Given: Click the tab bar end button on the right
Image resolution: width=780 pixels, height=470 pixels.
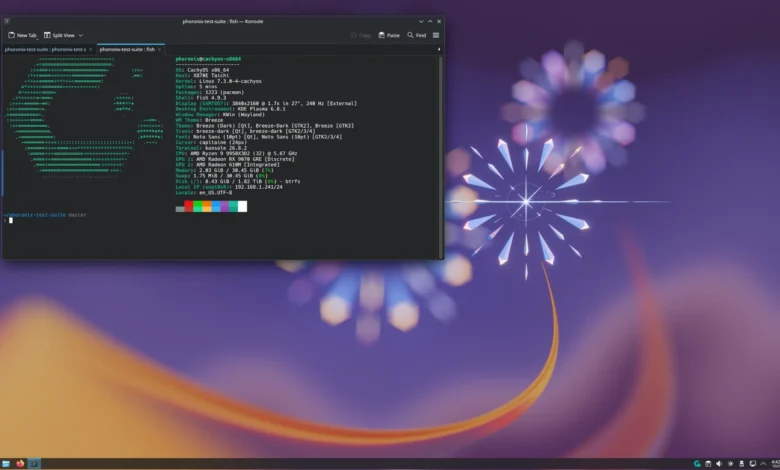Looking at the screenshot, I should (x=439, y=49).
